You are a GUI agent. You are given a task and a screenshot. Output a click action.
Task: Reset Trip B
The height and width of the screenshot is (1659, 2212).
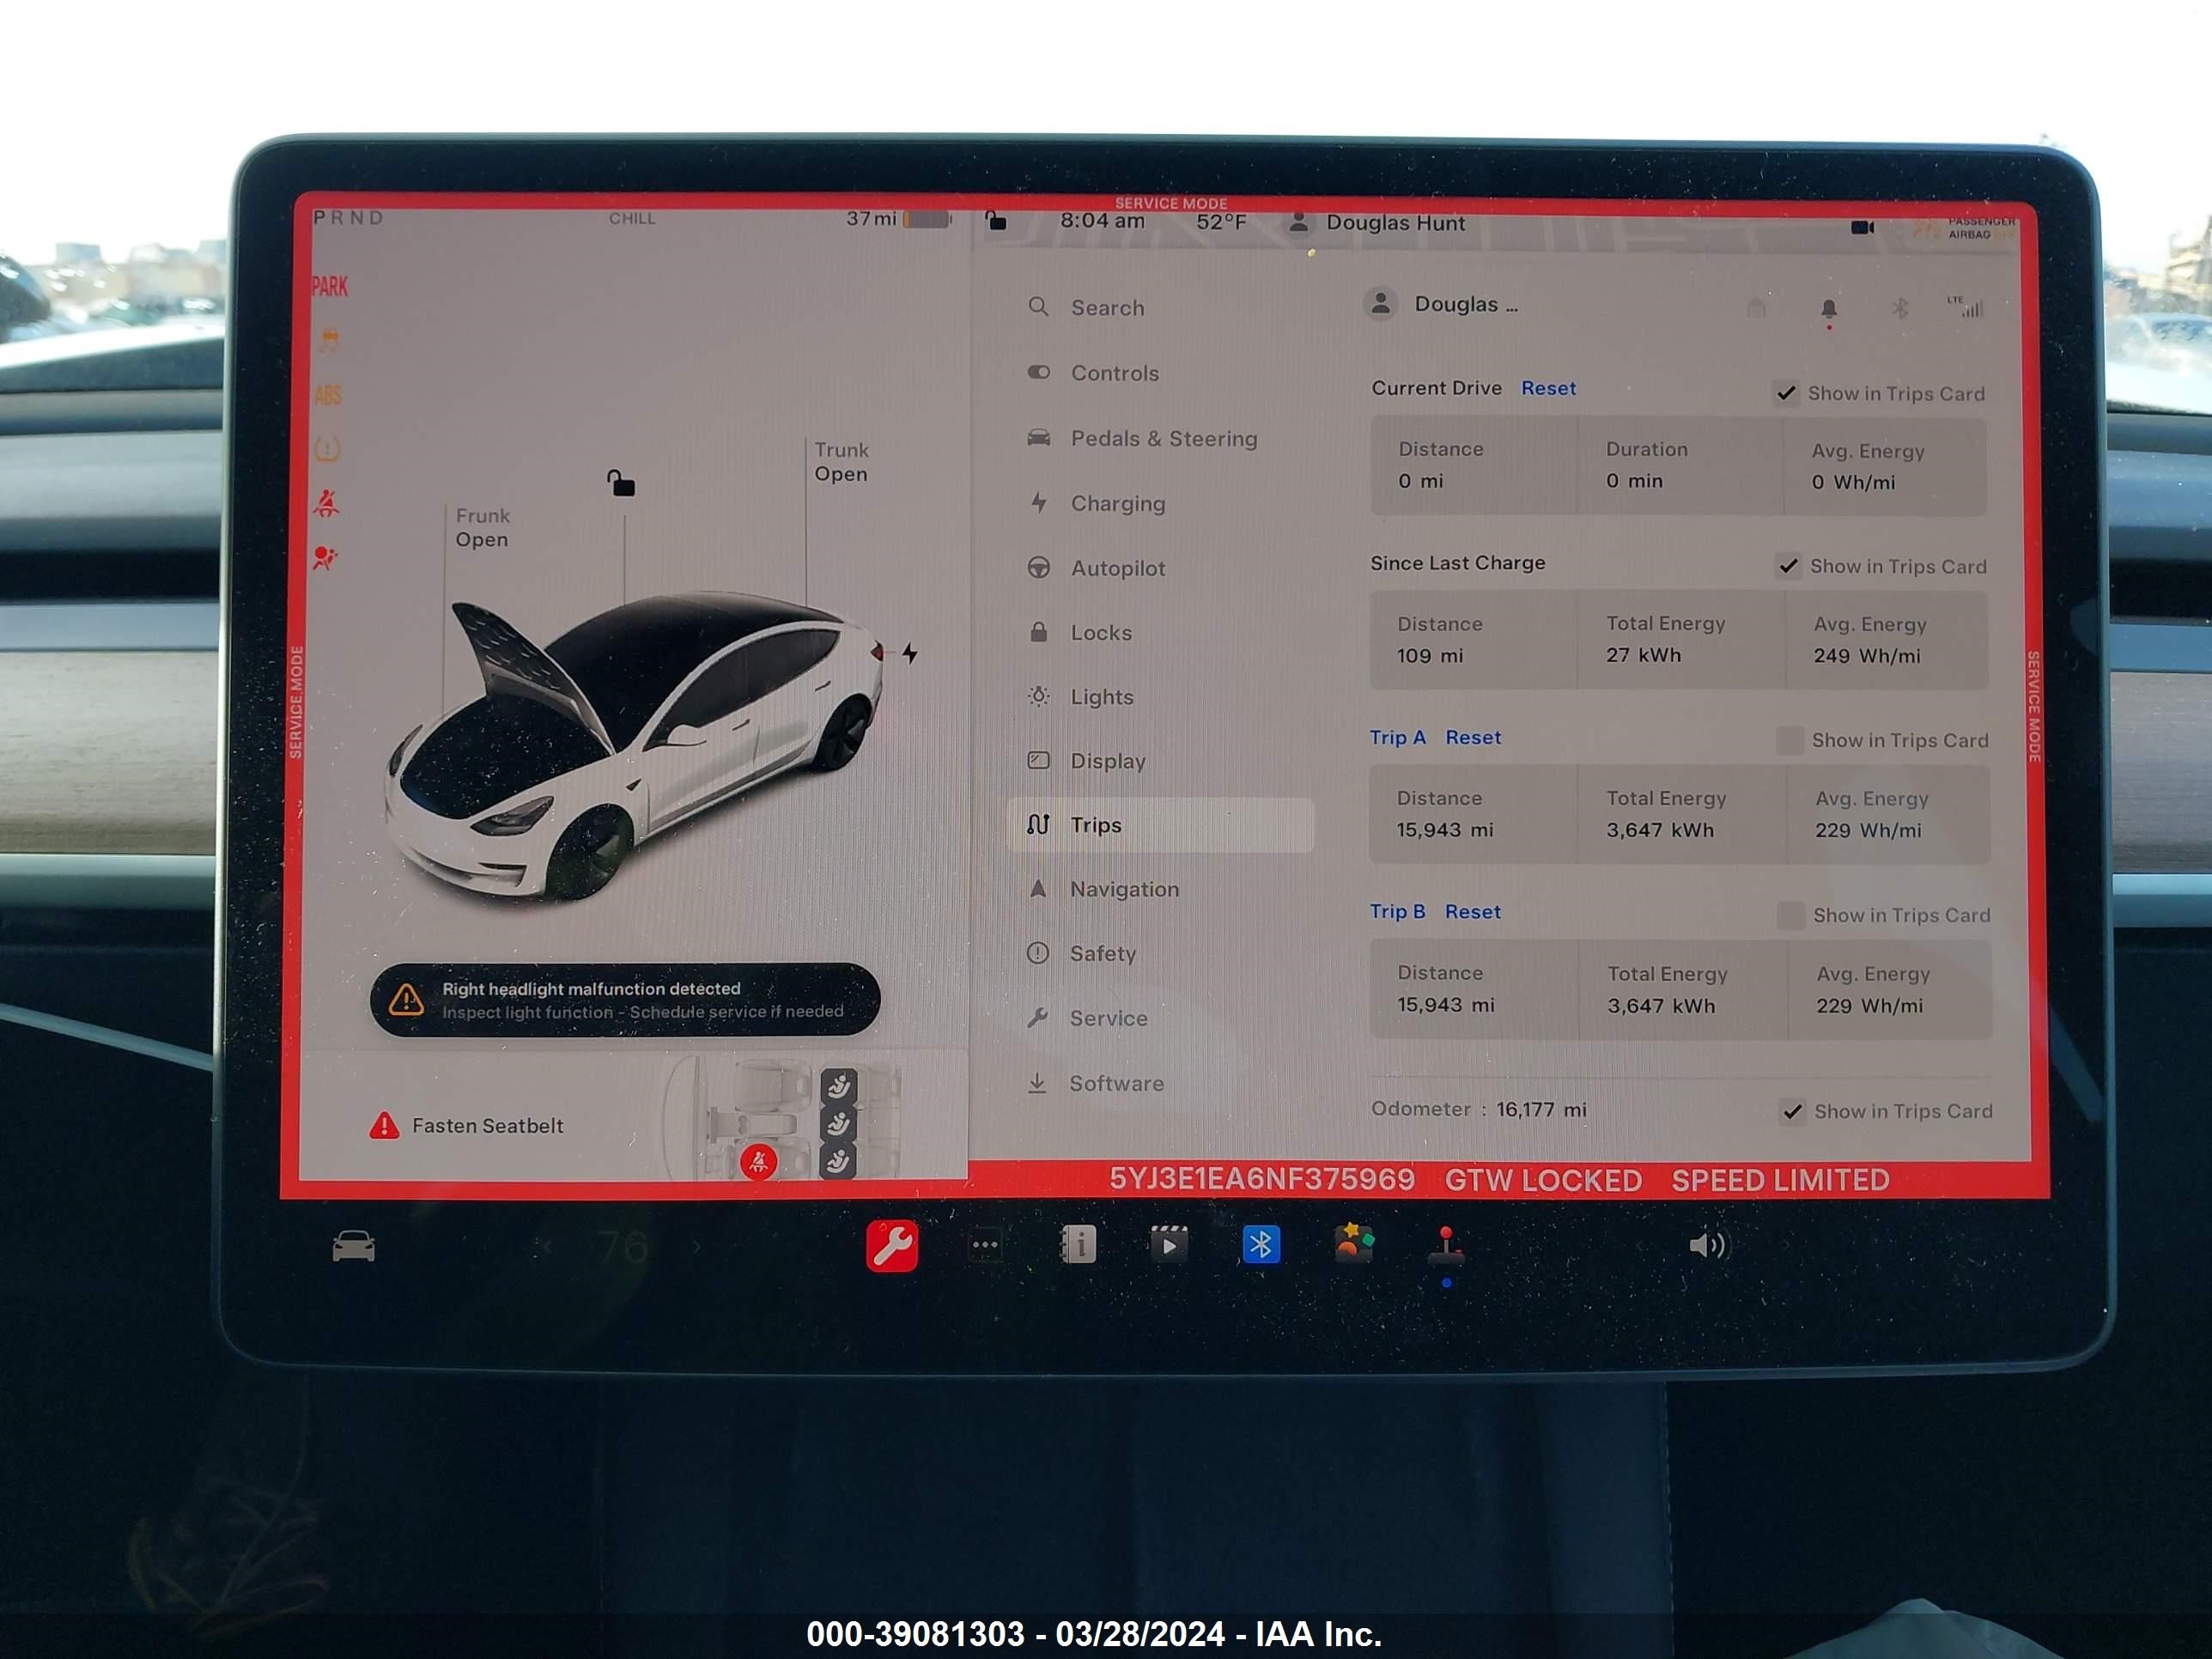click(x=1472, y=911)
